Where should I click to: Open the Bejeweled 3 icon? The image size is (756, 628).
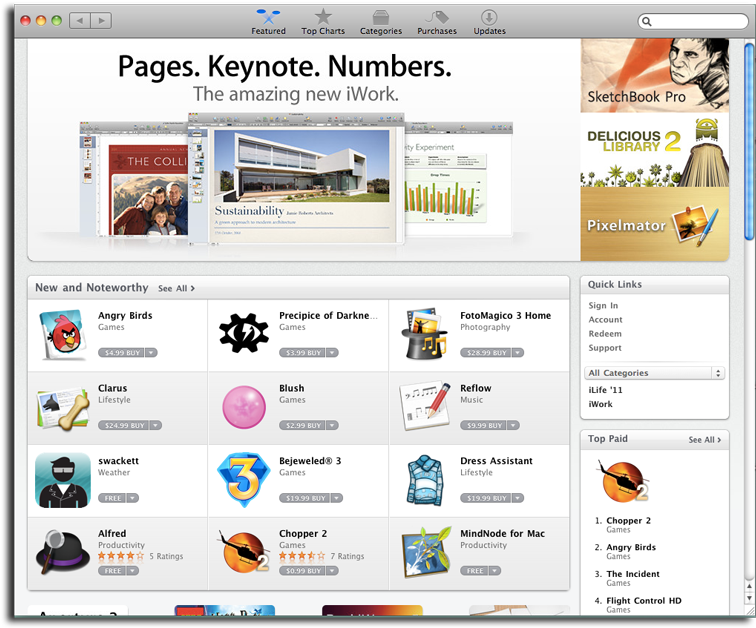click(x=244, y=479)
